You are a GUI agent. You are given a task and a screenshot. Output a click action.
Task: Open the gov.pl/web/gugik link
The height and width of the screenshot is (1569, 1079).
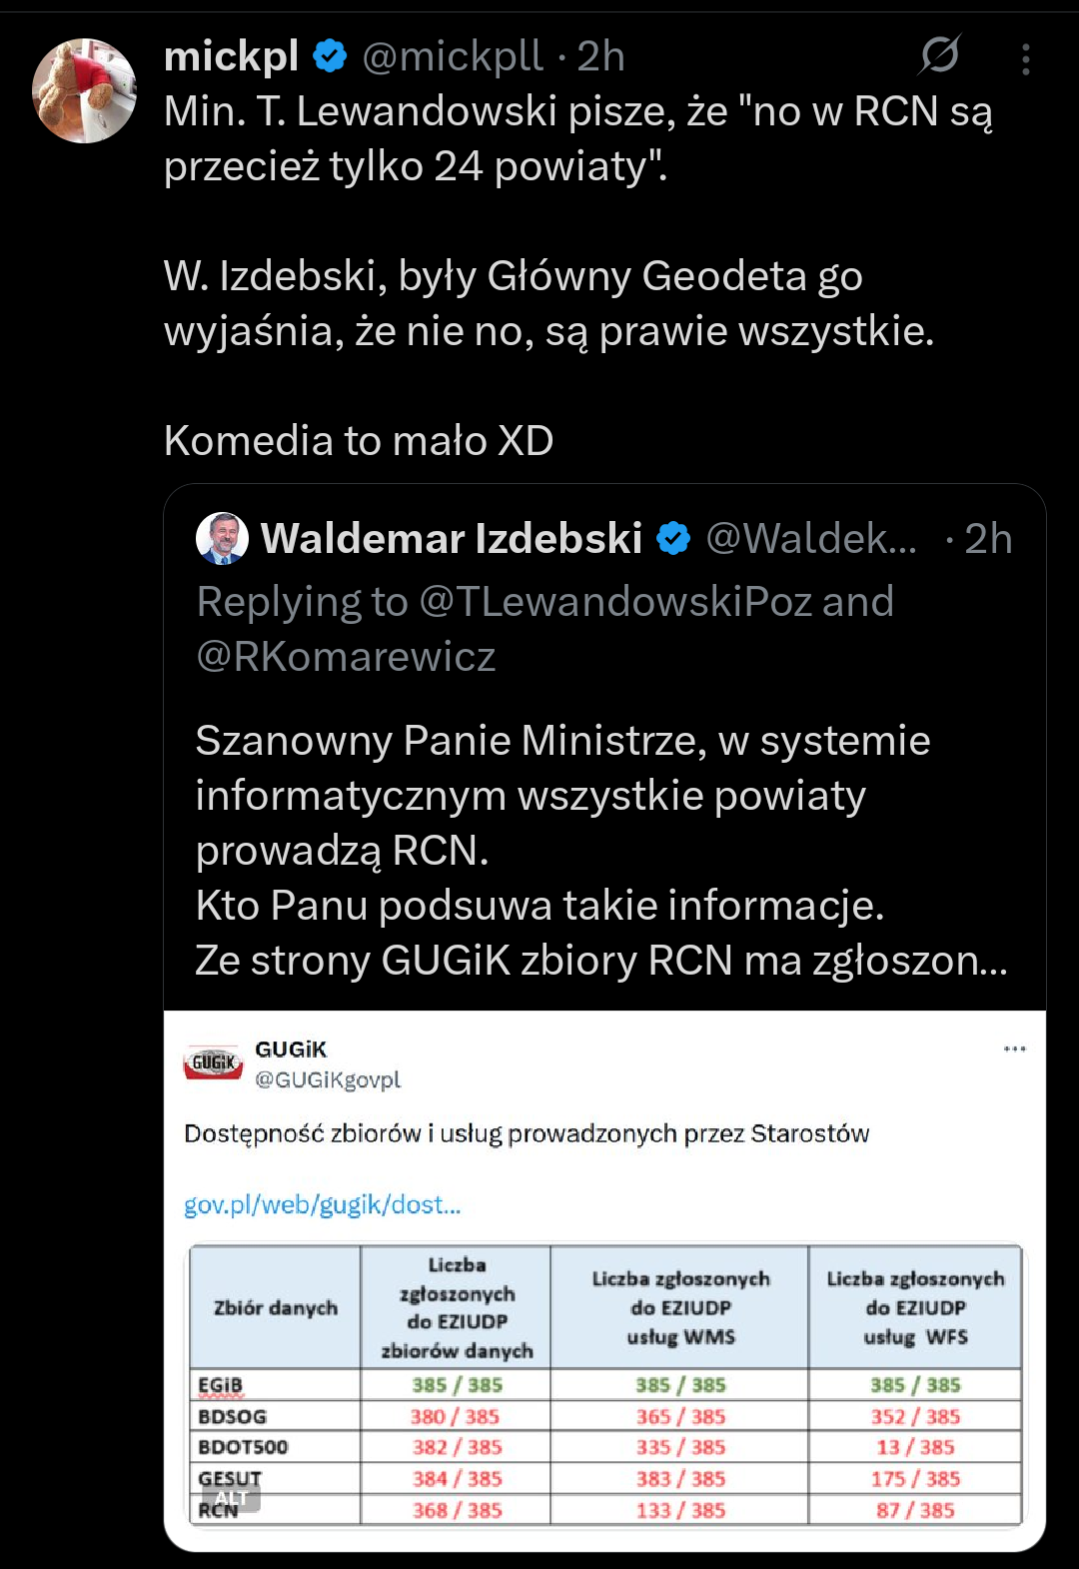pyautogui.click(x=322, y=1204)
